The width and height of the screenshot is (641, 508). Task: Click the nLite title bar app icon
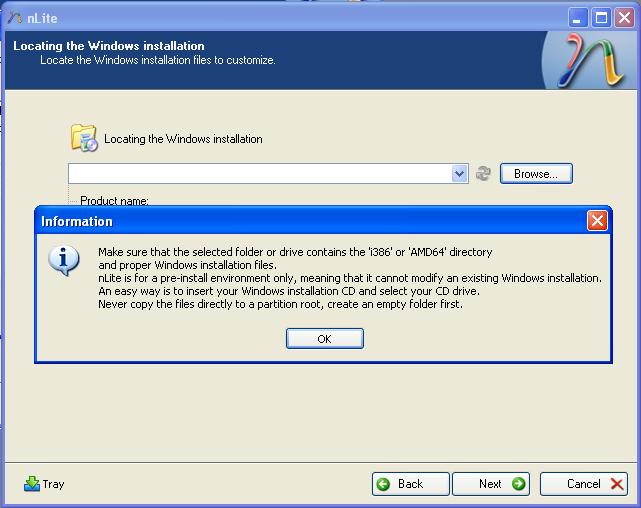point(14,18)
